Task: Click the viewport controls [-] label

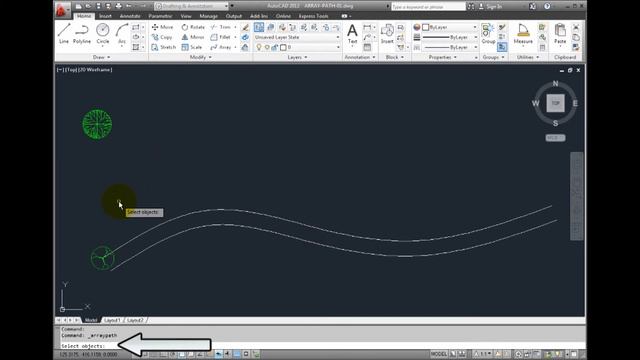Action: coord(60,70)
